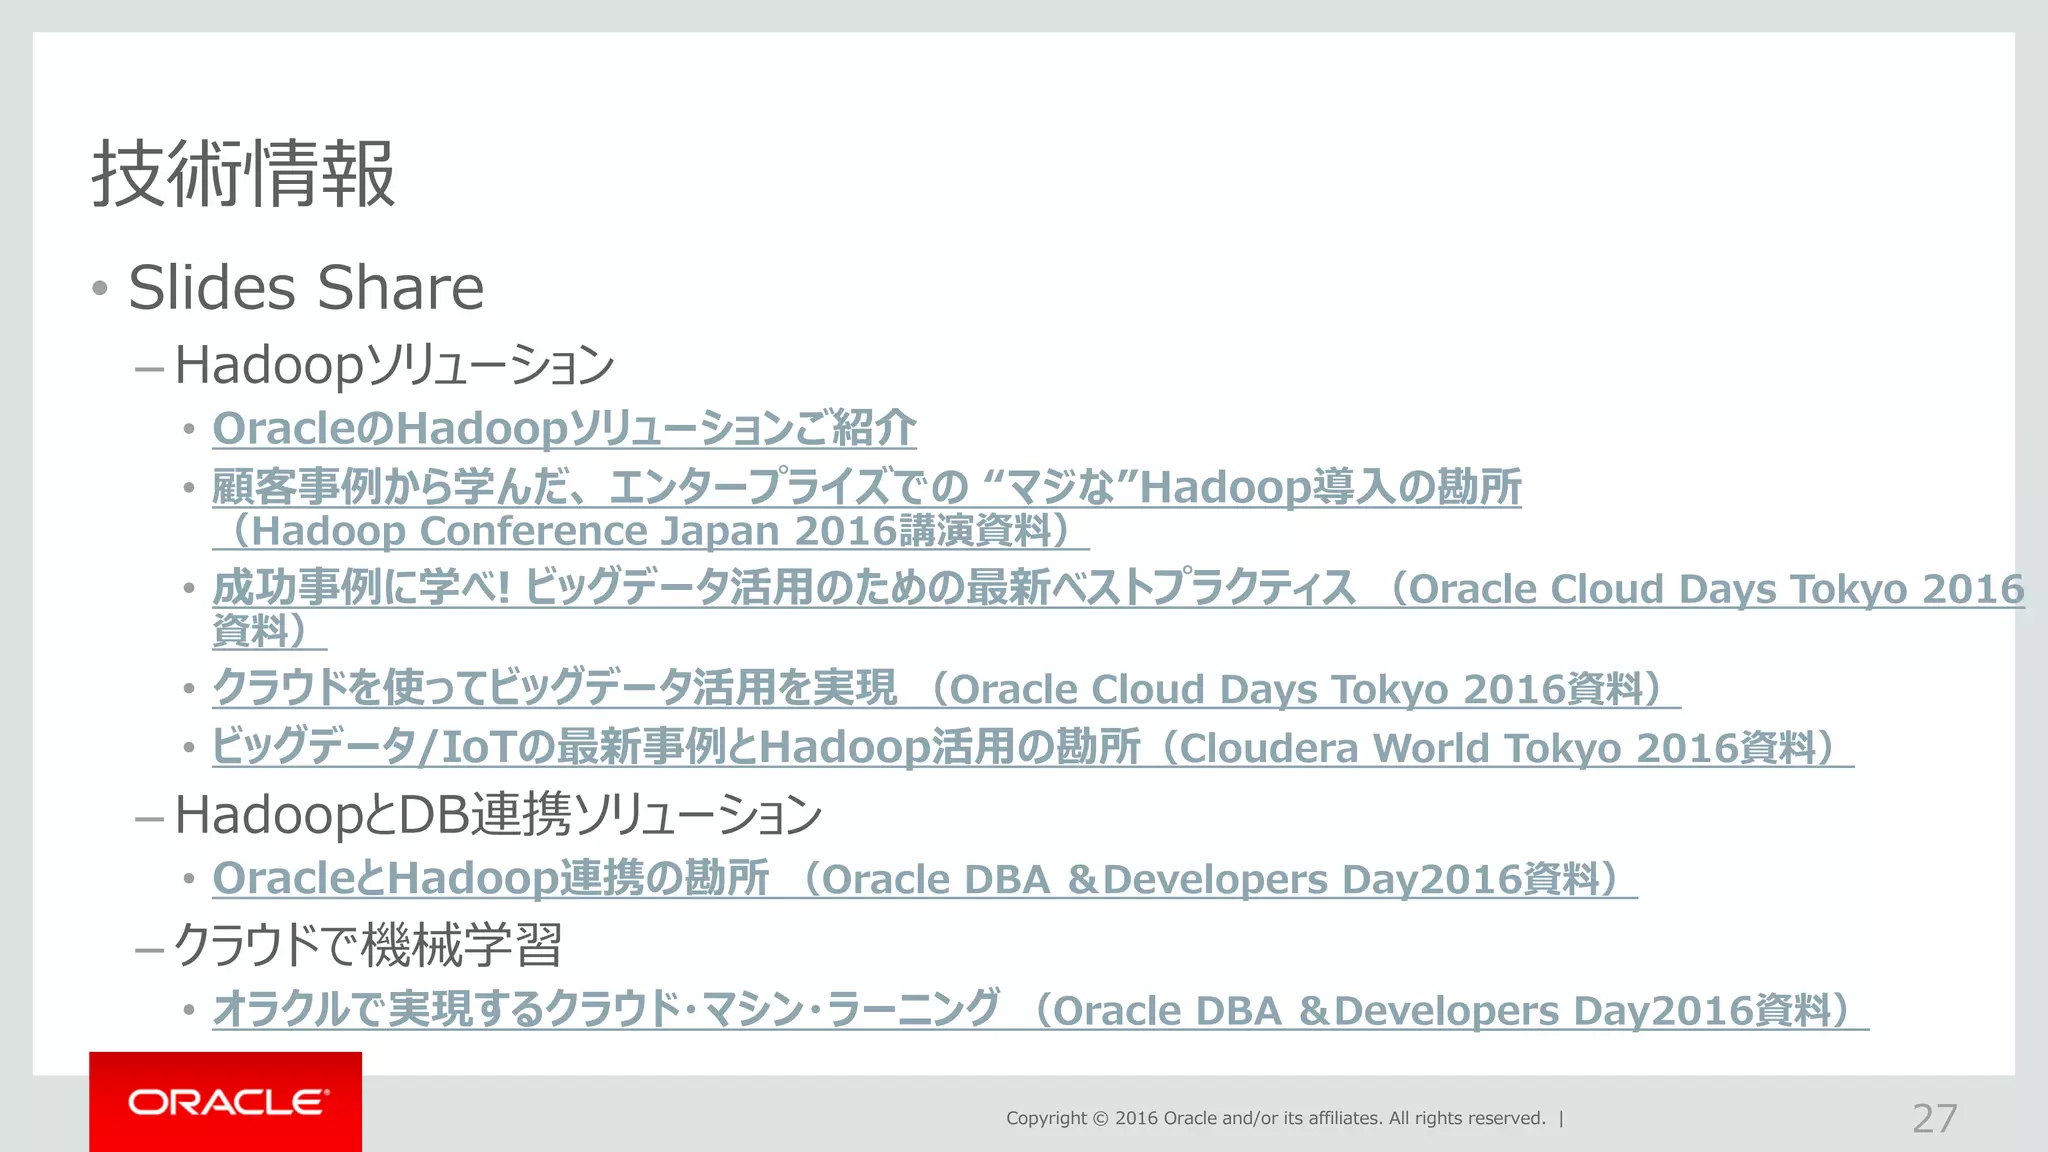Image resolution: width=2048 pixels, height=1152 pixels.
Task: Select the HadoopとDB連携ソリューション heading
Action: point(498,814)
